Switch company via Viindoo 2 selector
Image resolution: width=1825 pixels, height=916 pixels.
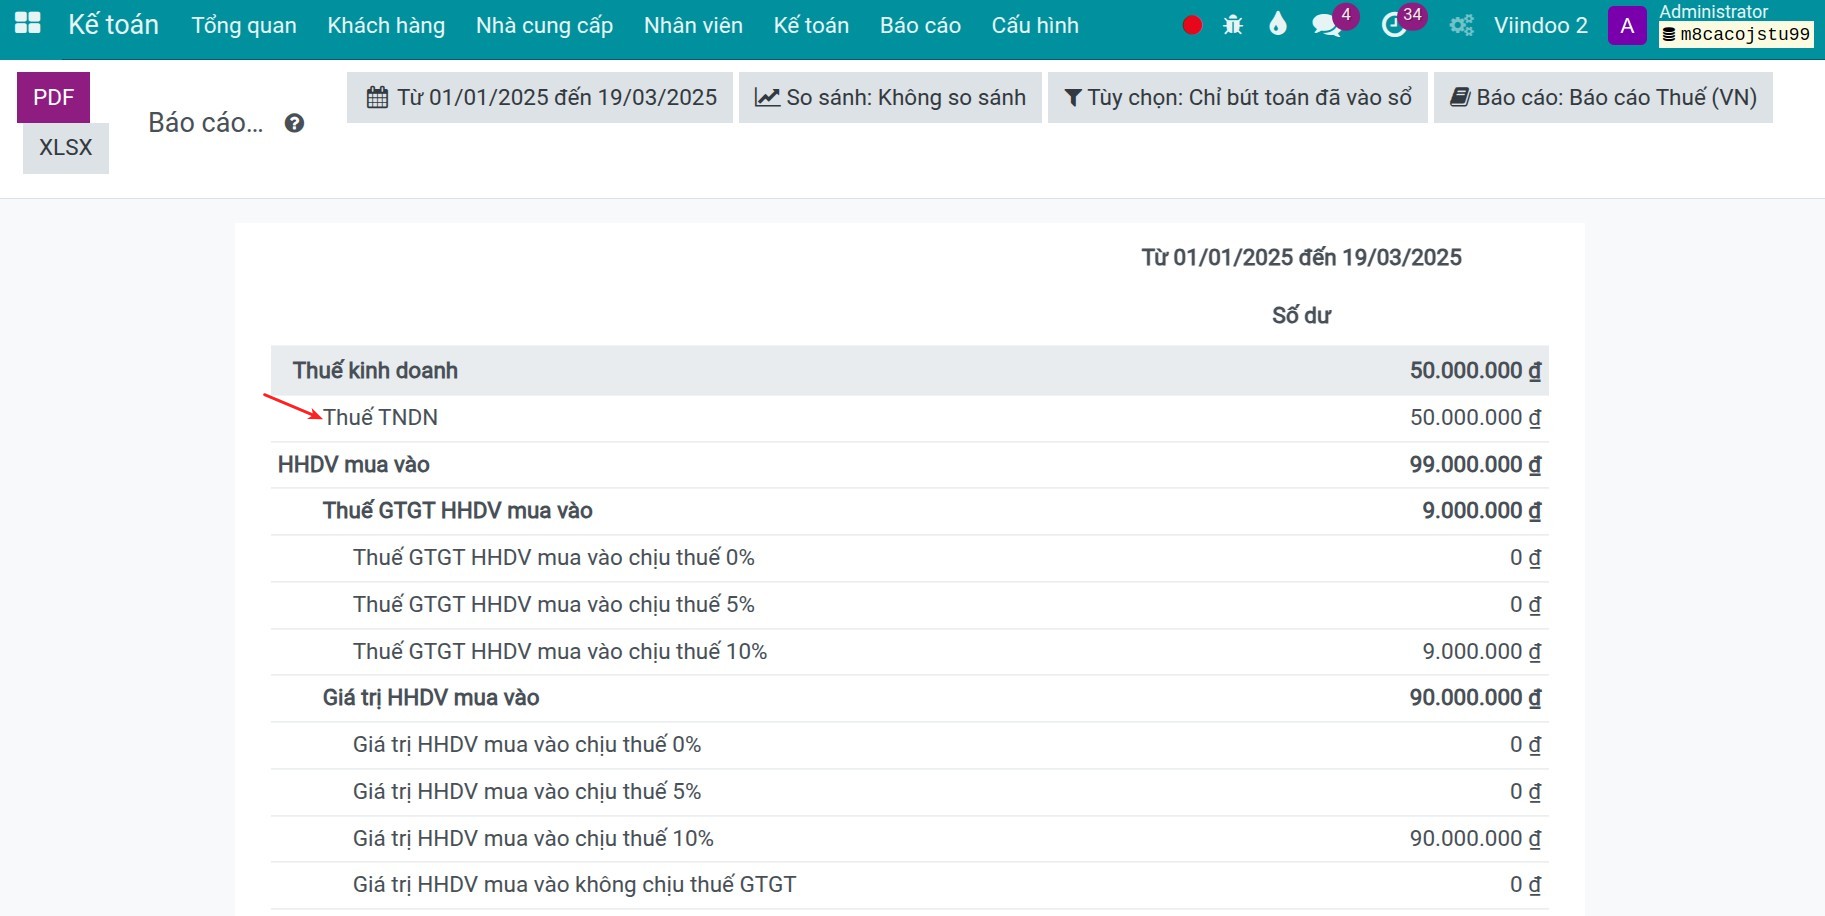[1539, 26]
